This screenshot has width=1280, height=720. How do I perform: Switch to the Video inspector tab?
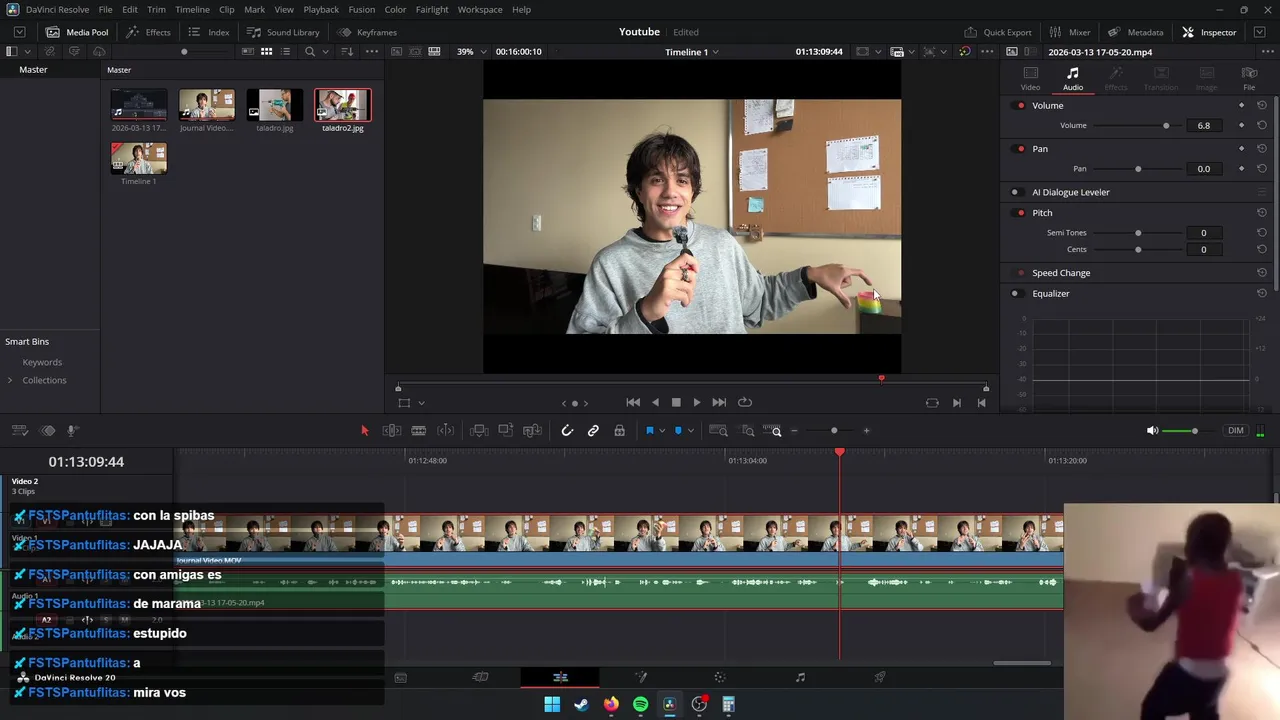coord(1030,78)
